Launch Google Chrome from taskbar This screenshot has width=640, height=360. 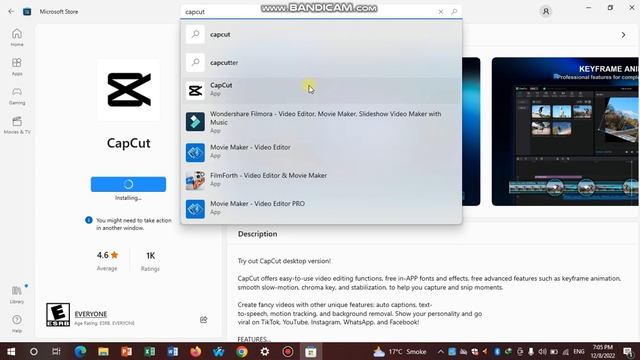pos(242,351)
